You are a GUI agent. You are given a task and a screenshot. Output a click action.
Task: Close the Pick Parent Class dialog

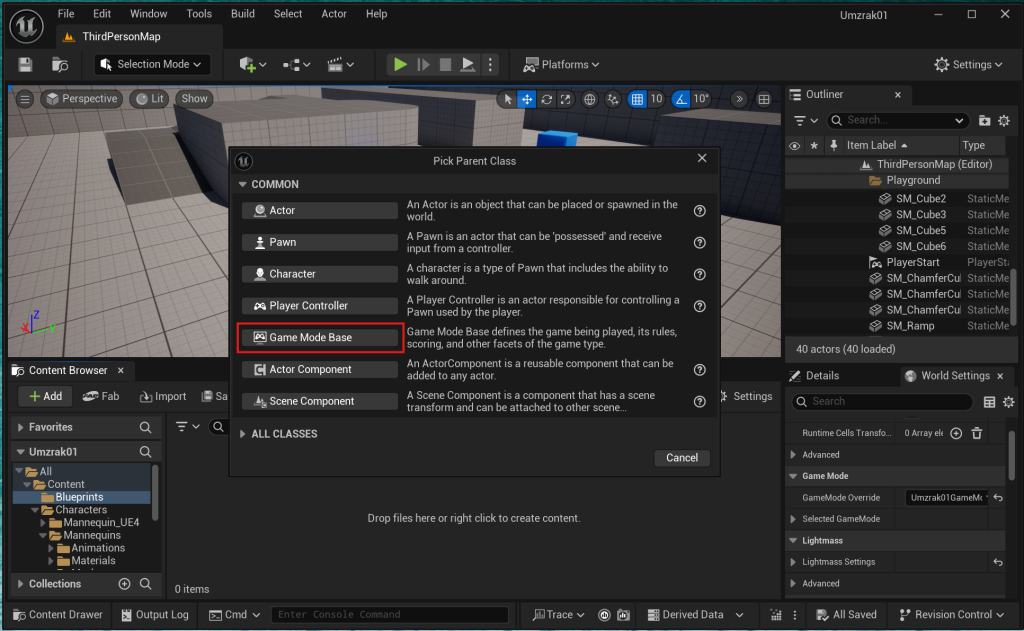[702, 158]
